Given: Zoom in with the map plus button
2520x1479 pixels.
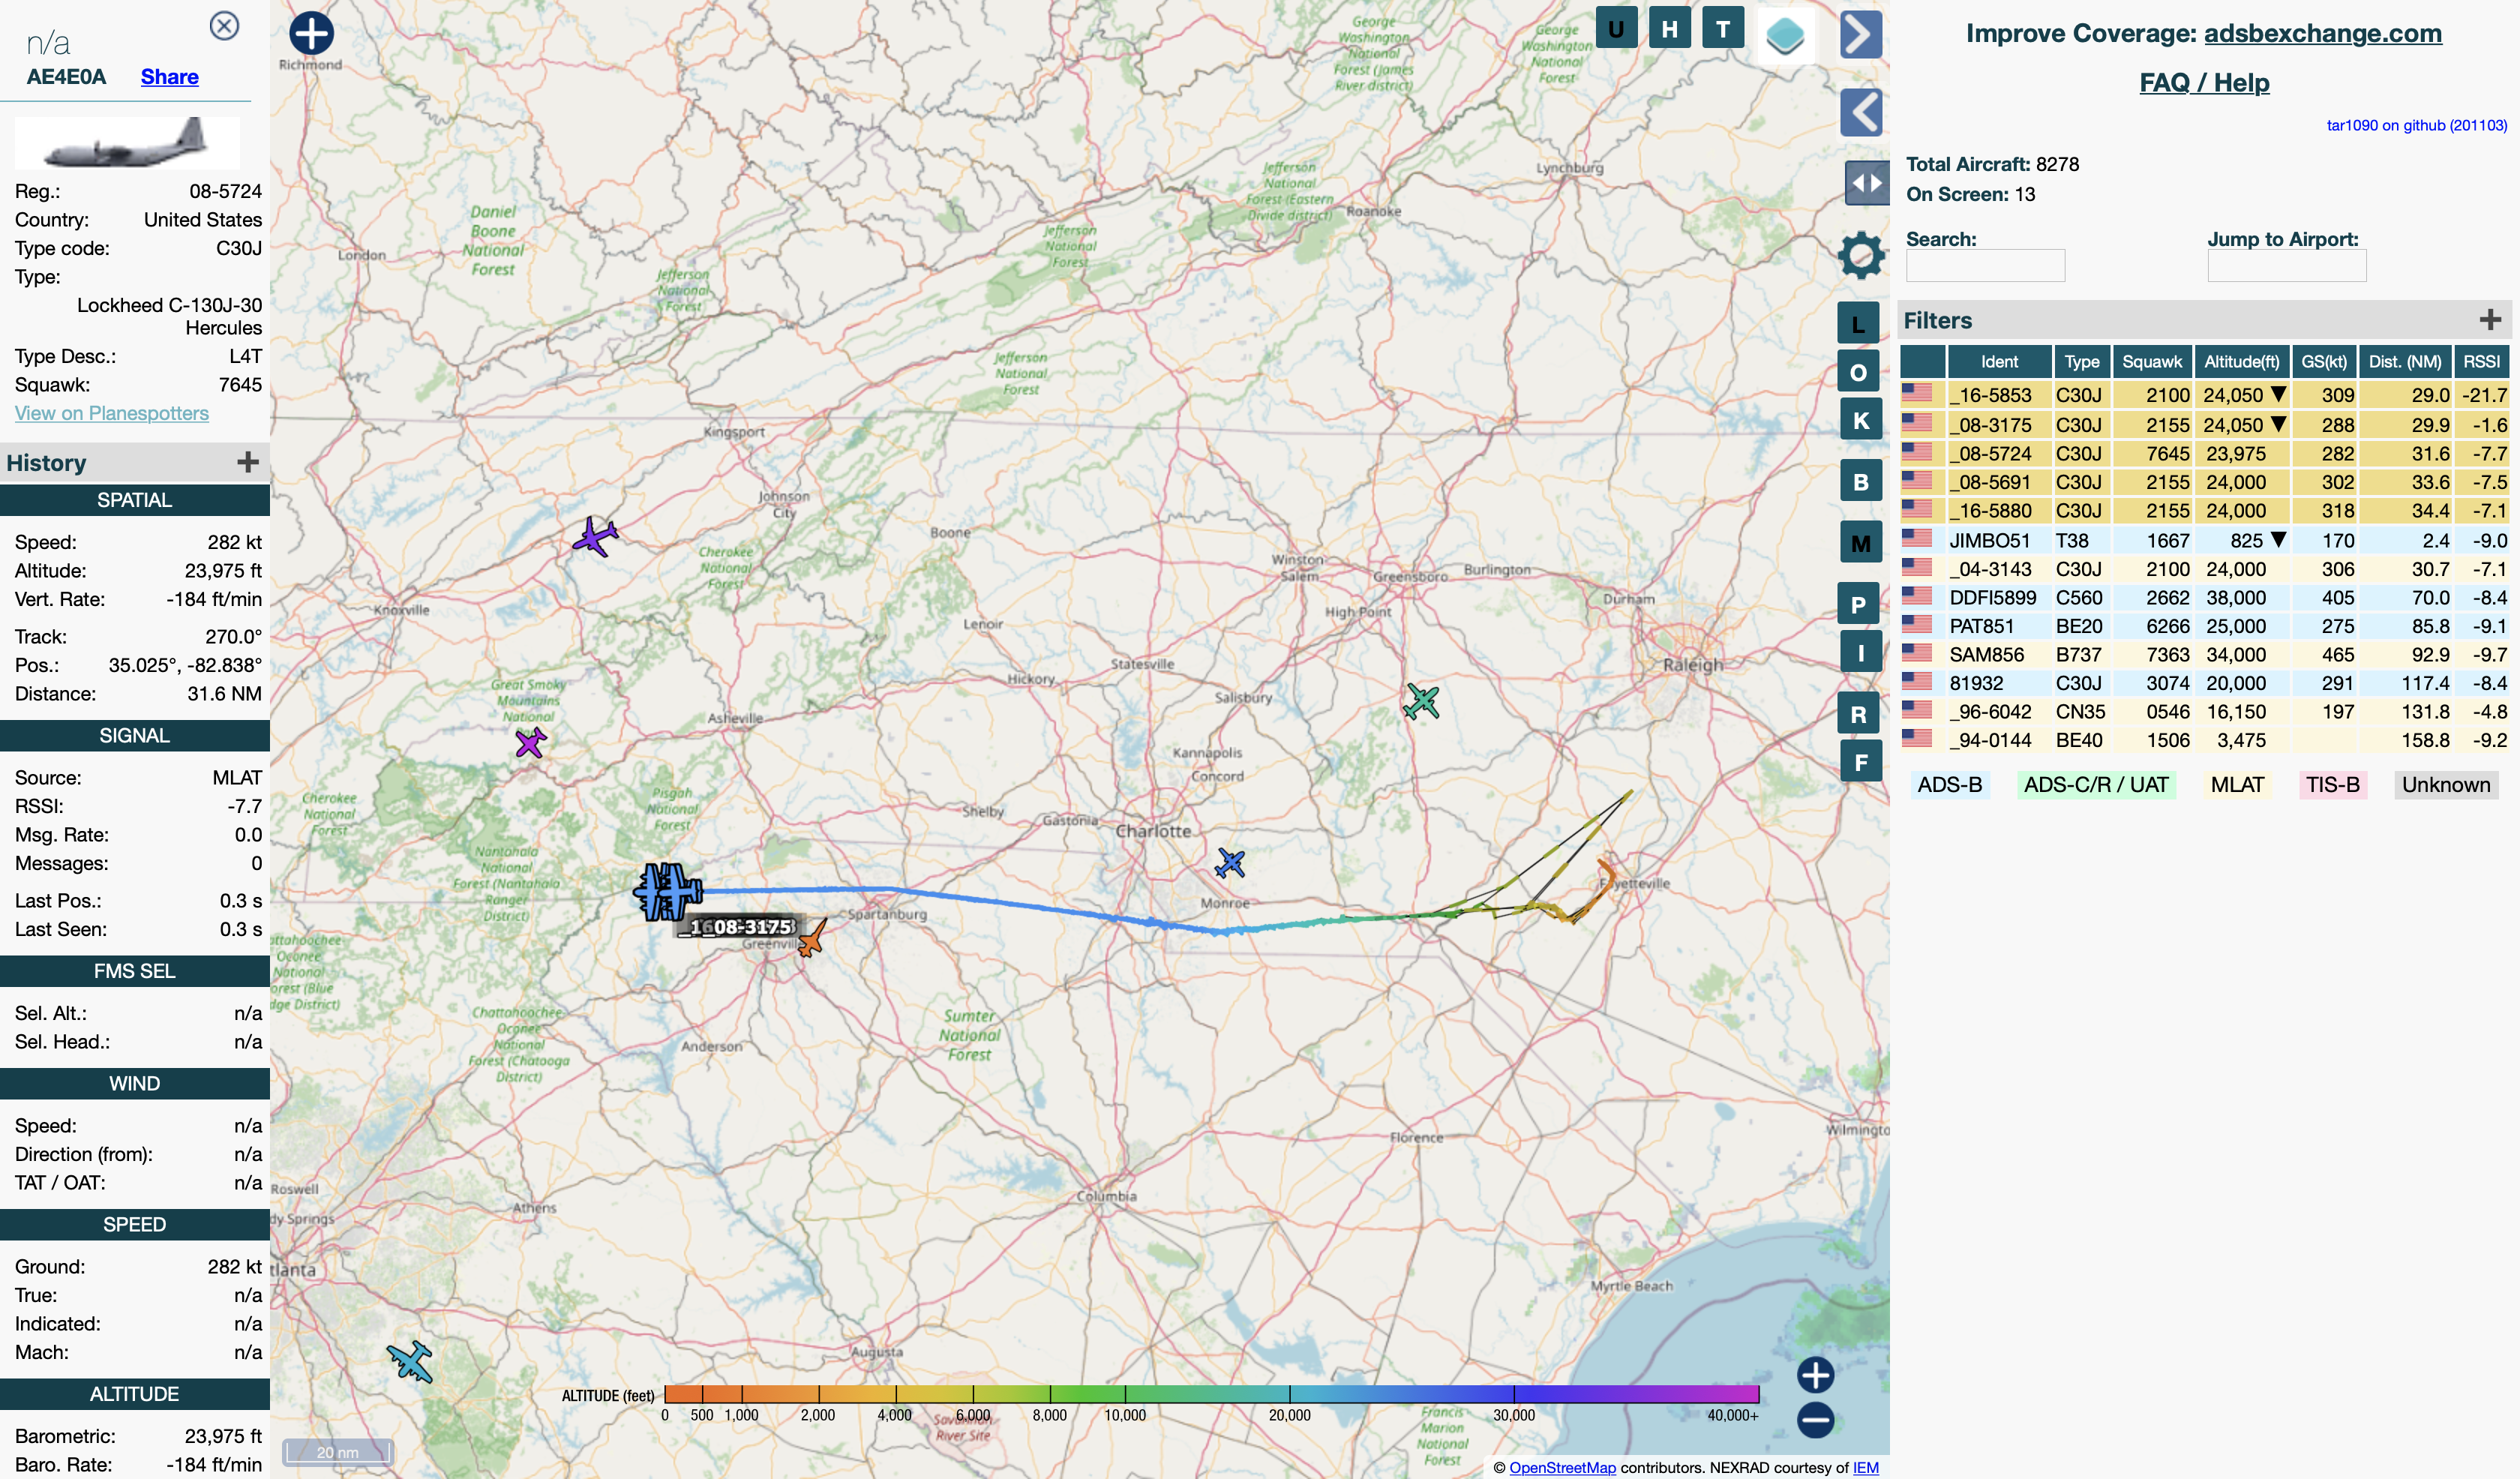Looking at the screenshot, I should point(1815,1375).
